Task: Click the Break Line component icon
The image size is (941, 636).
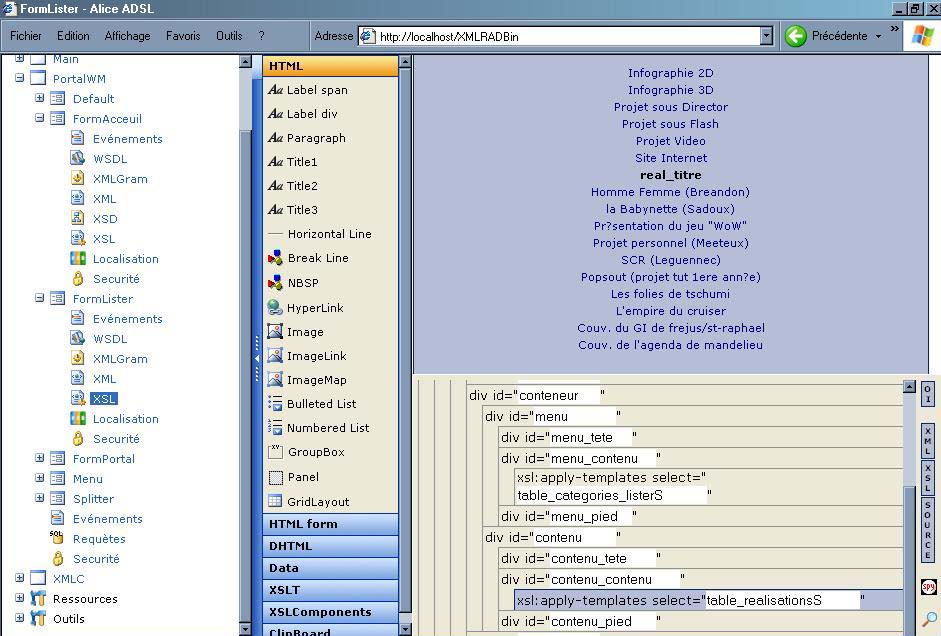Action: [x=275, y=258]
